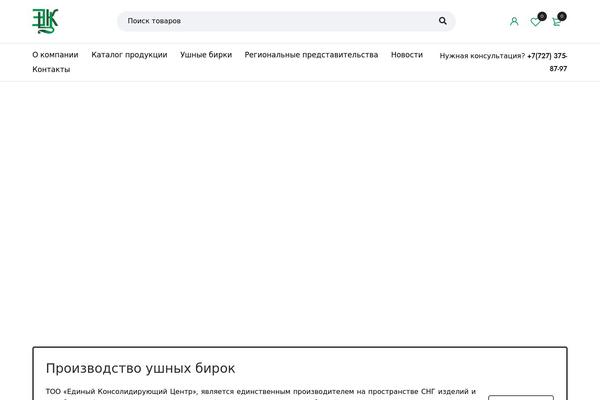
Task: Open the 'О компании' menu item
Action: coord(55,55)
